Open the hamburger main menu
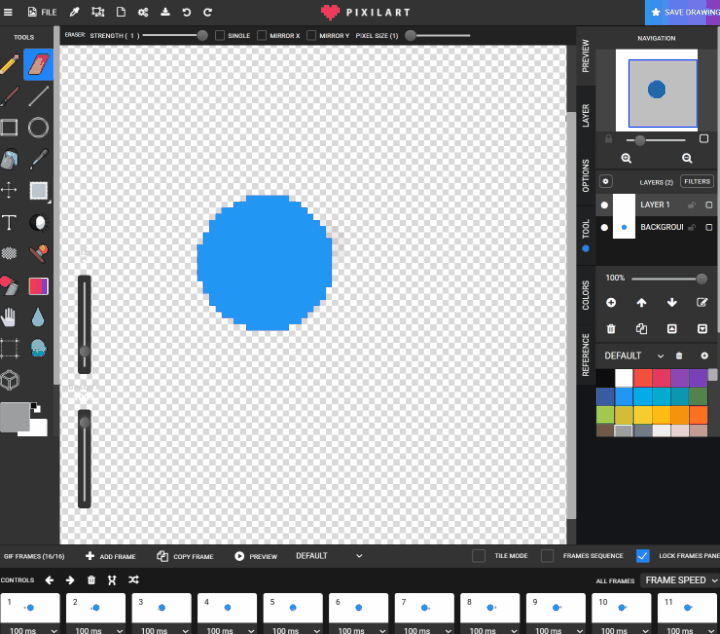 pos(8,12)
